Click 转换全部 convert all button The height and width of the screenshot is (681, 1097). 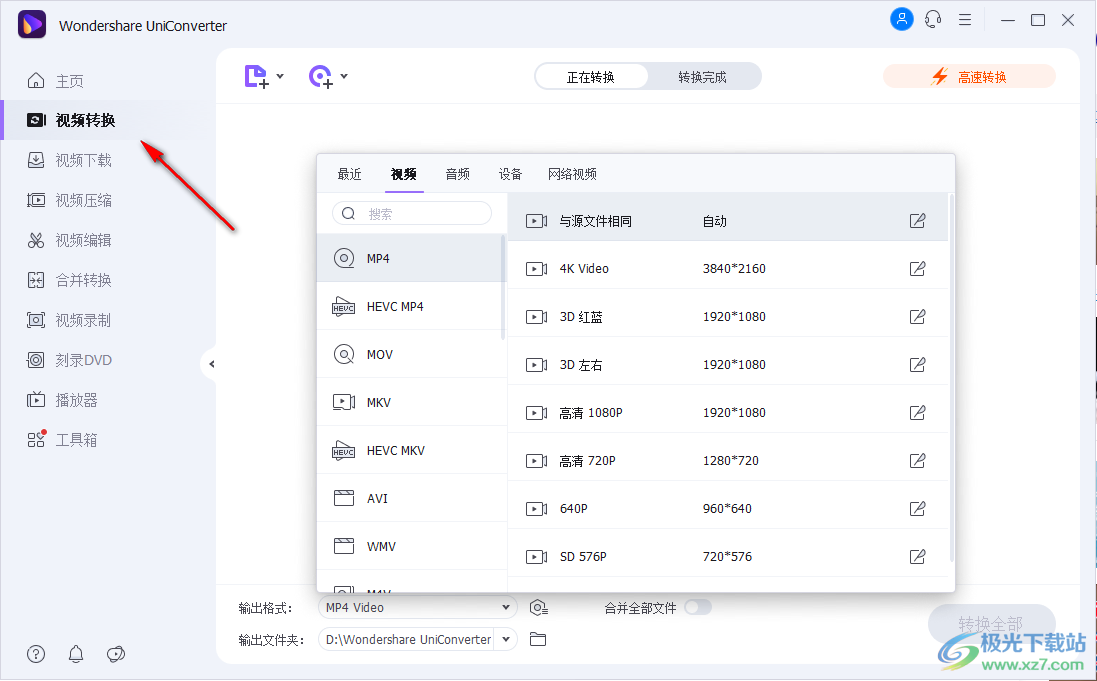[991, 624]
